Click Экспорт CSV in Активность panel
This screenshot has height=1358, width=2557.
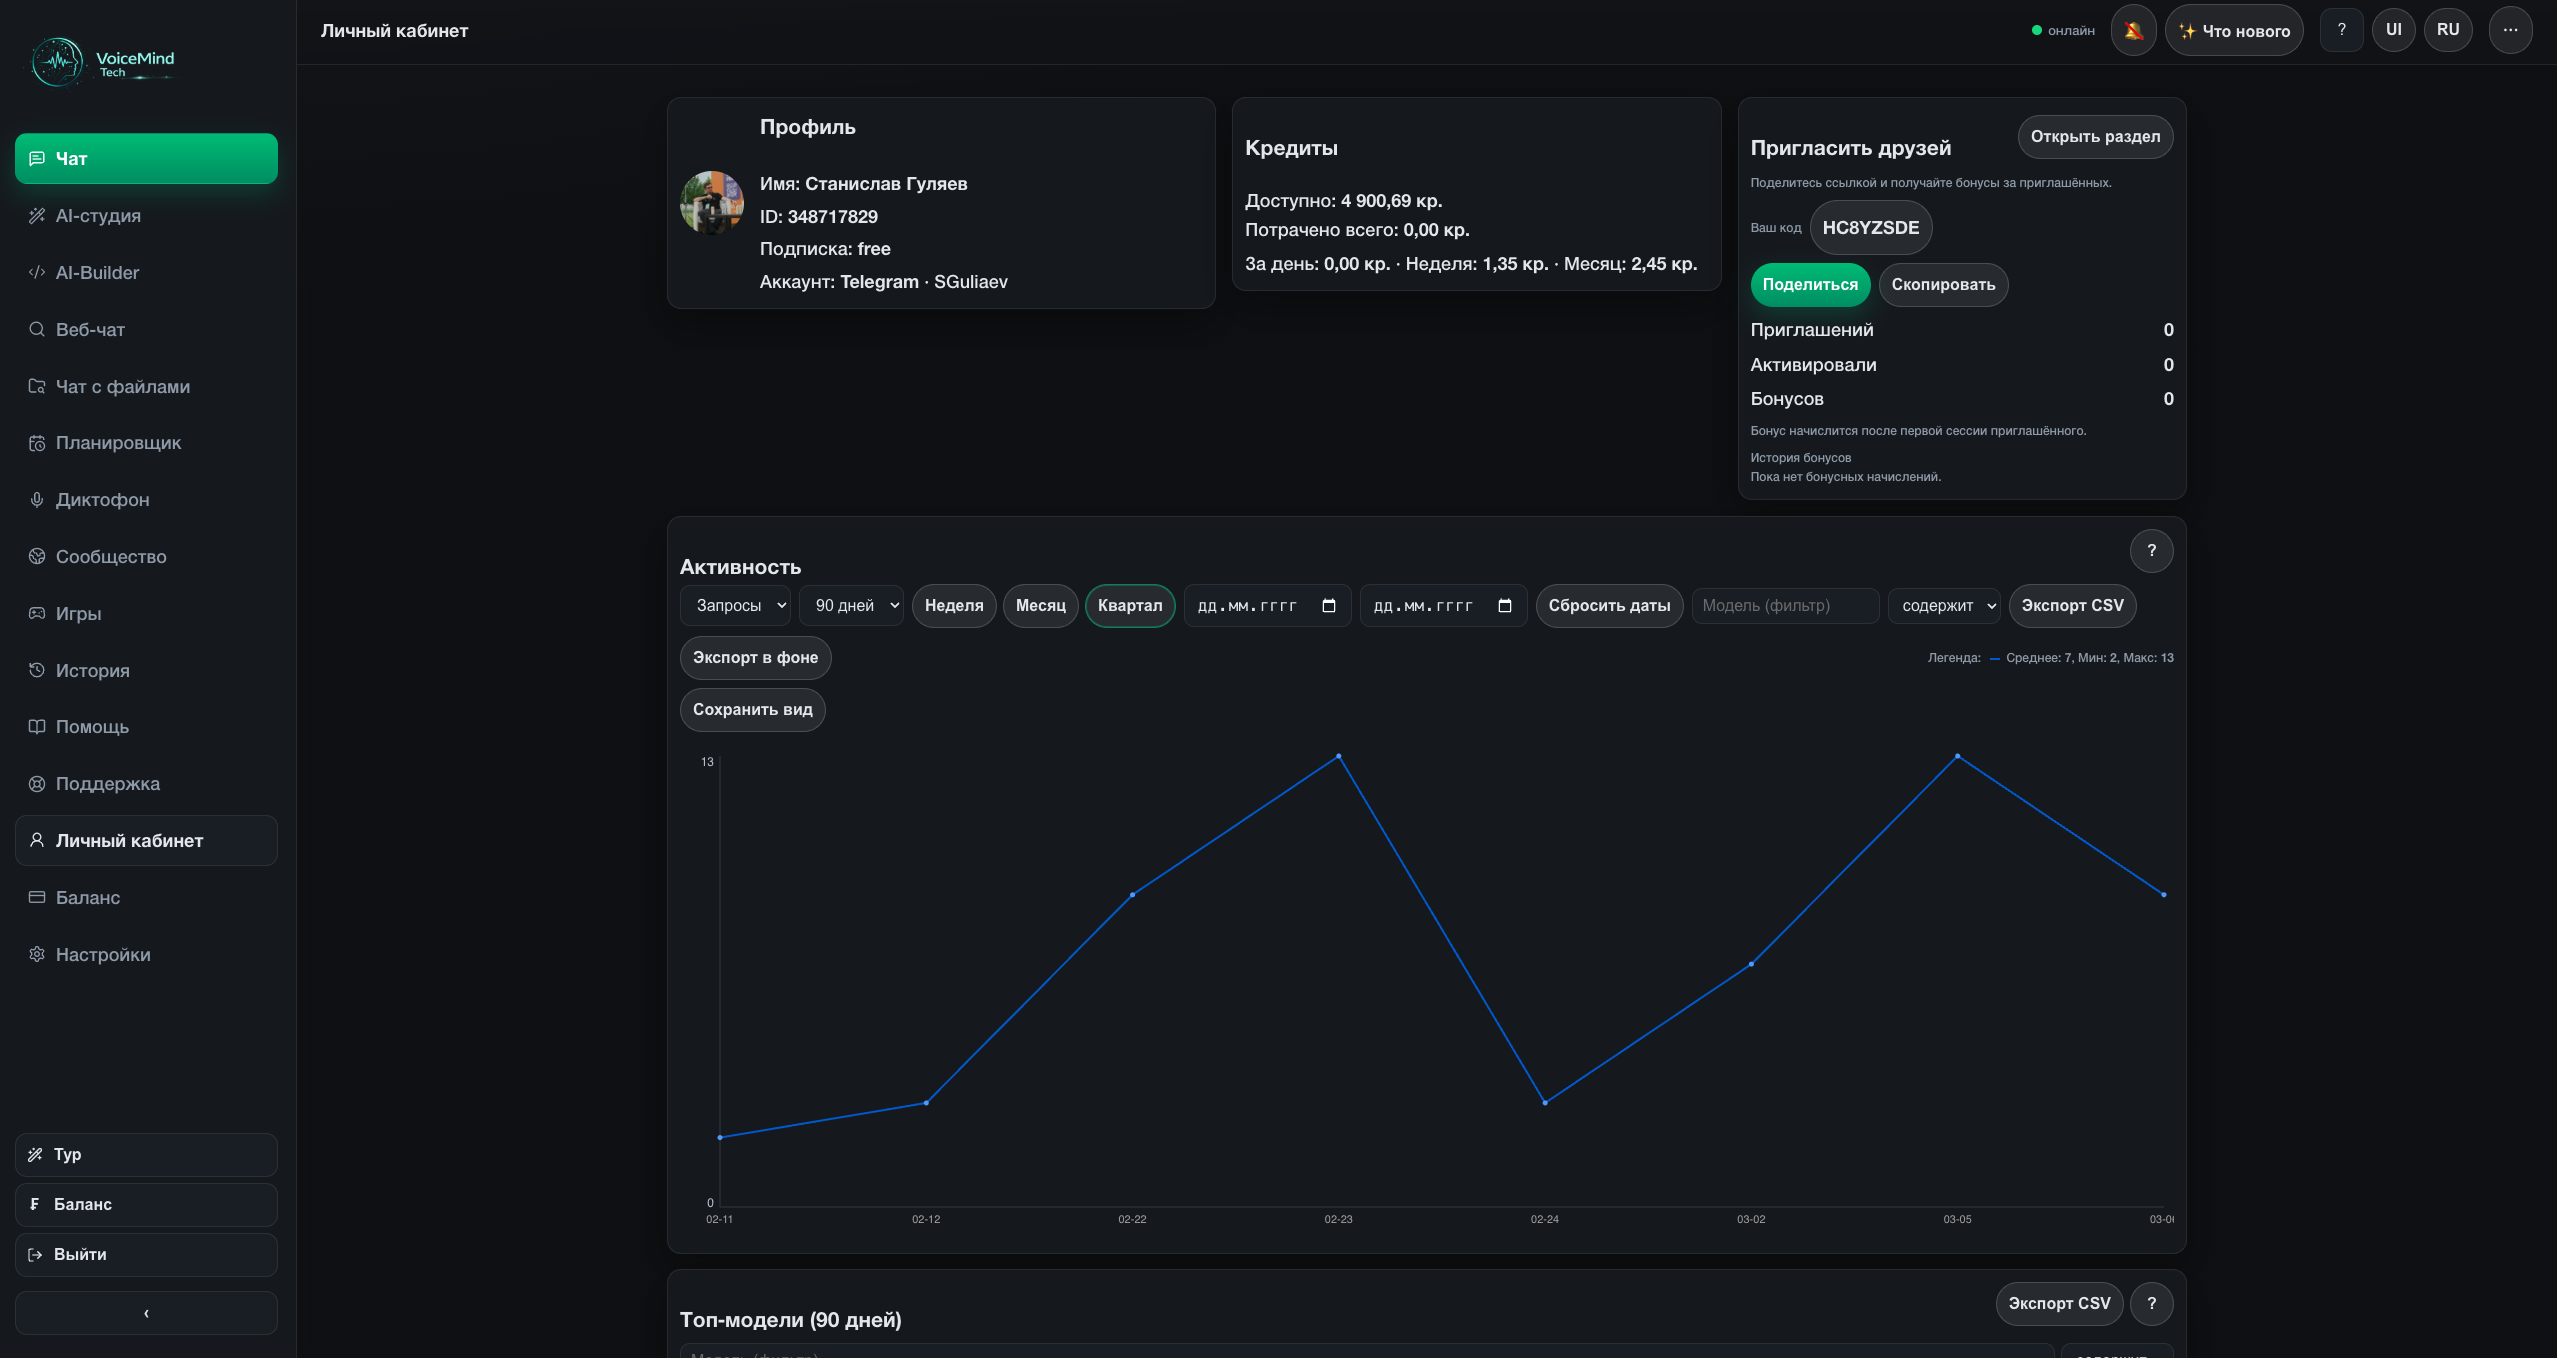point(2071,606)
